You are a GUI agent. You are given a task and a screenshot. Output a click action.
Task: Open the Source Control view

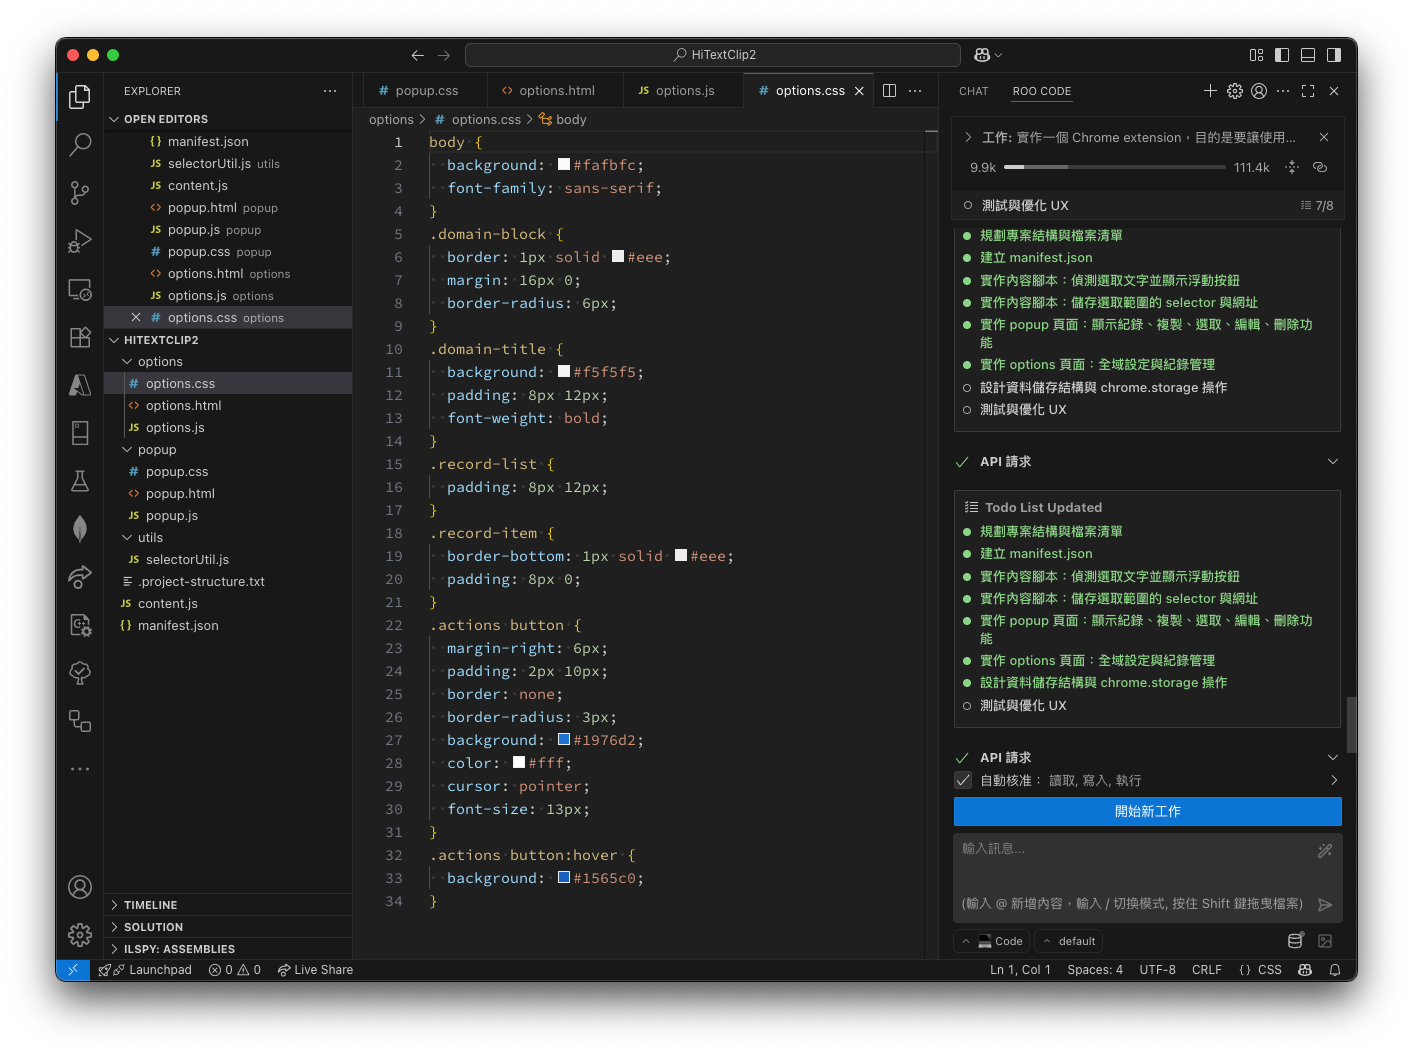[80, 193]
